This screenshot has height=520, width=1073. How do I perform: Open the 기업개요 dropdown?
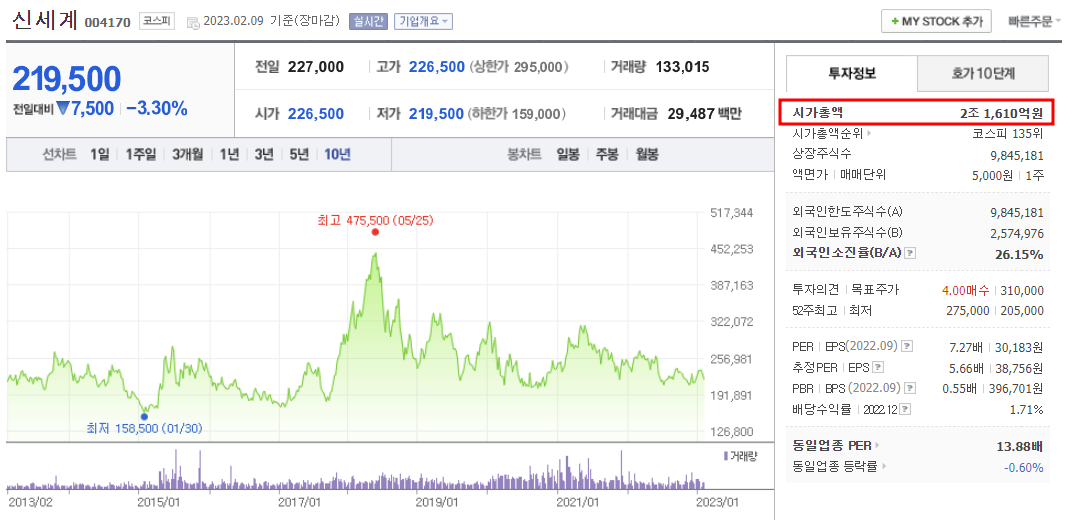(x=423, y=22)
